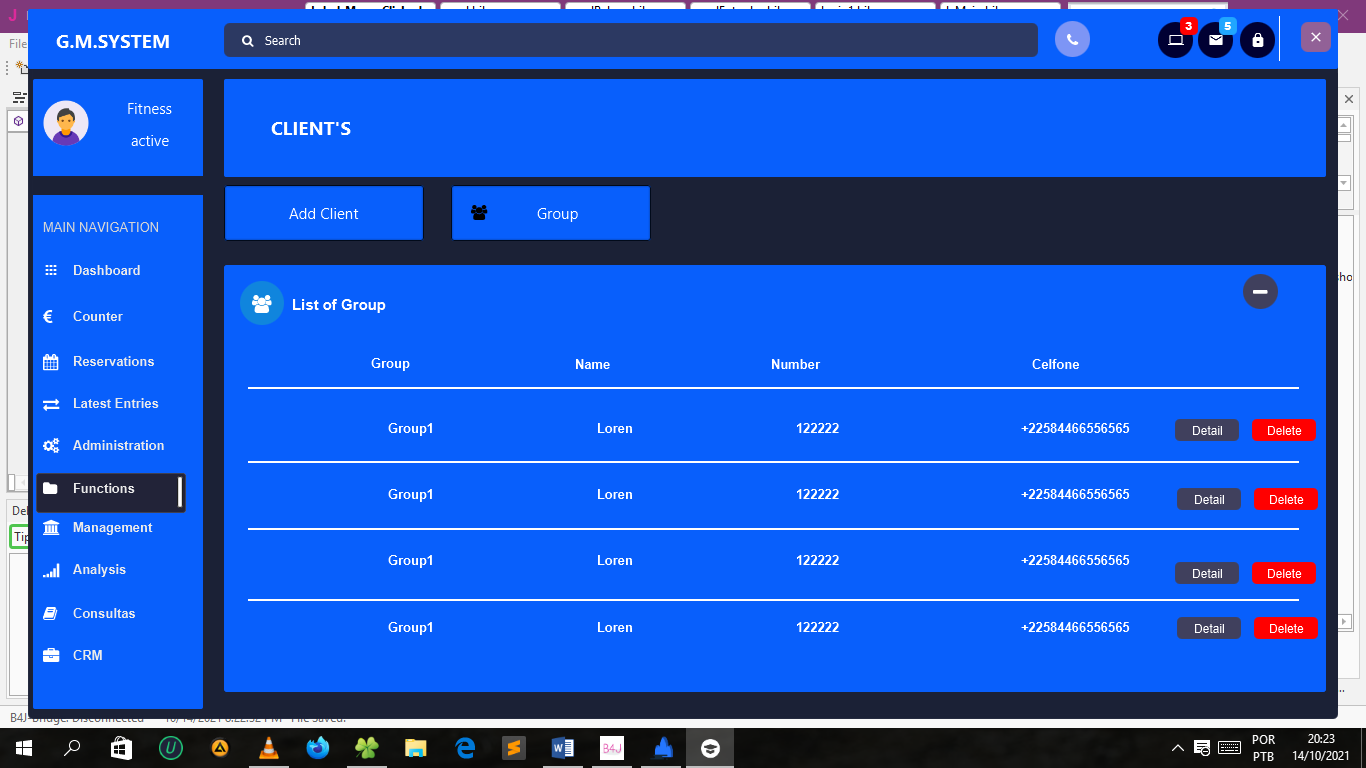Close the G.M.SYSTEM window with the purple X
Image resolution: width=1366 pixels, height=768 pixels.
1316,37
